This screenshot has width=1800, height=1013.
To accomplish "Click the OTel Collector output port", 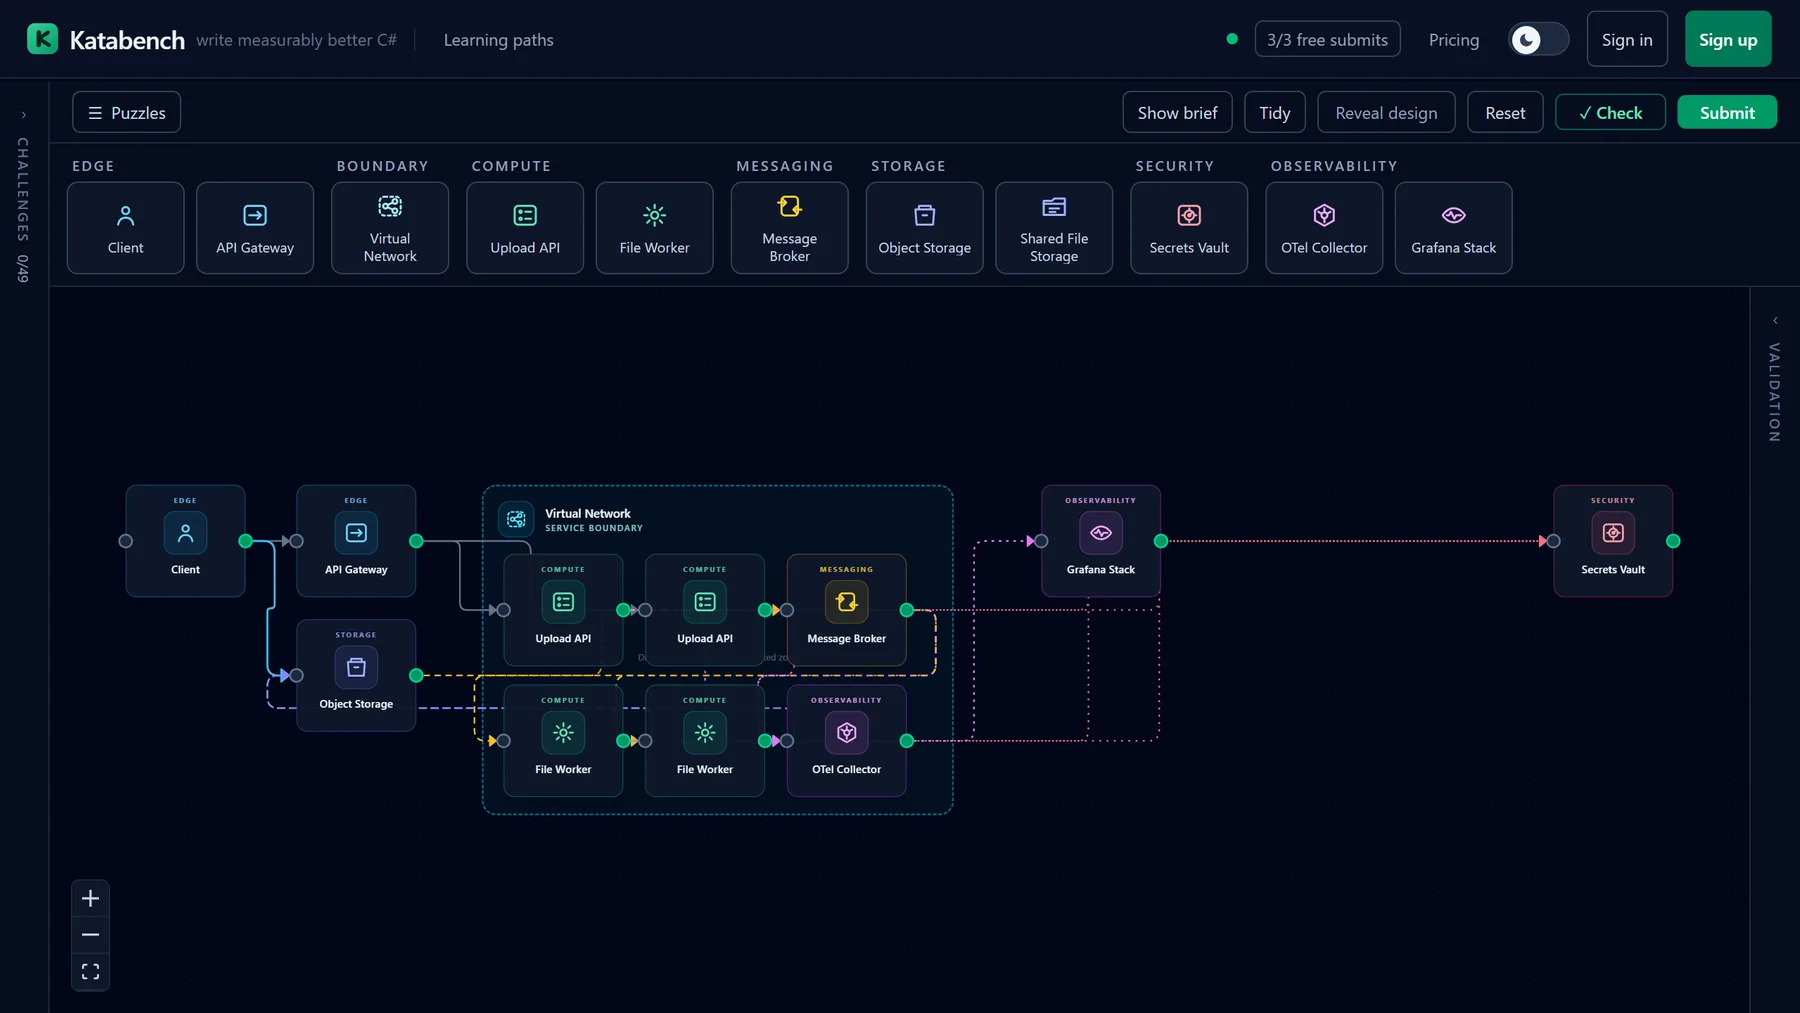I will 907,741.
